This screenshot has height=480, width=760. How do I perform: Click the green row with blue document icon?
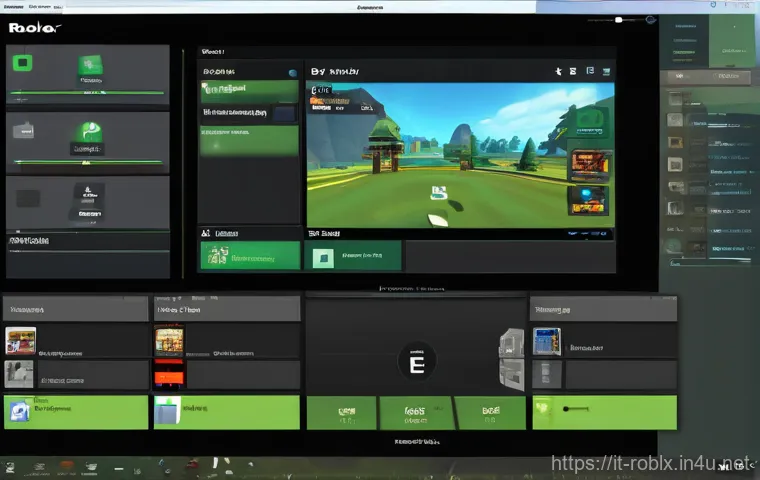tap(76, 413)
